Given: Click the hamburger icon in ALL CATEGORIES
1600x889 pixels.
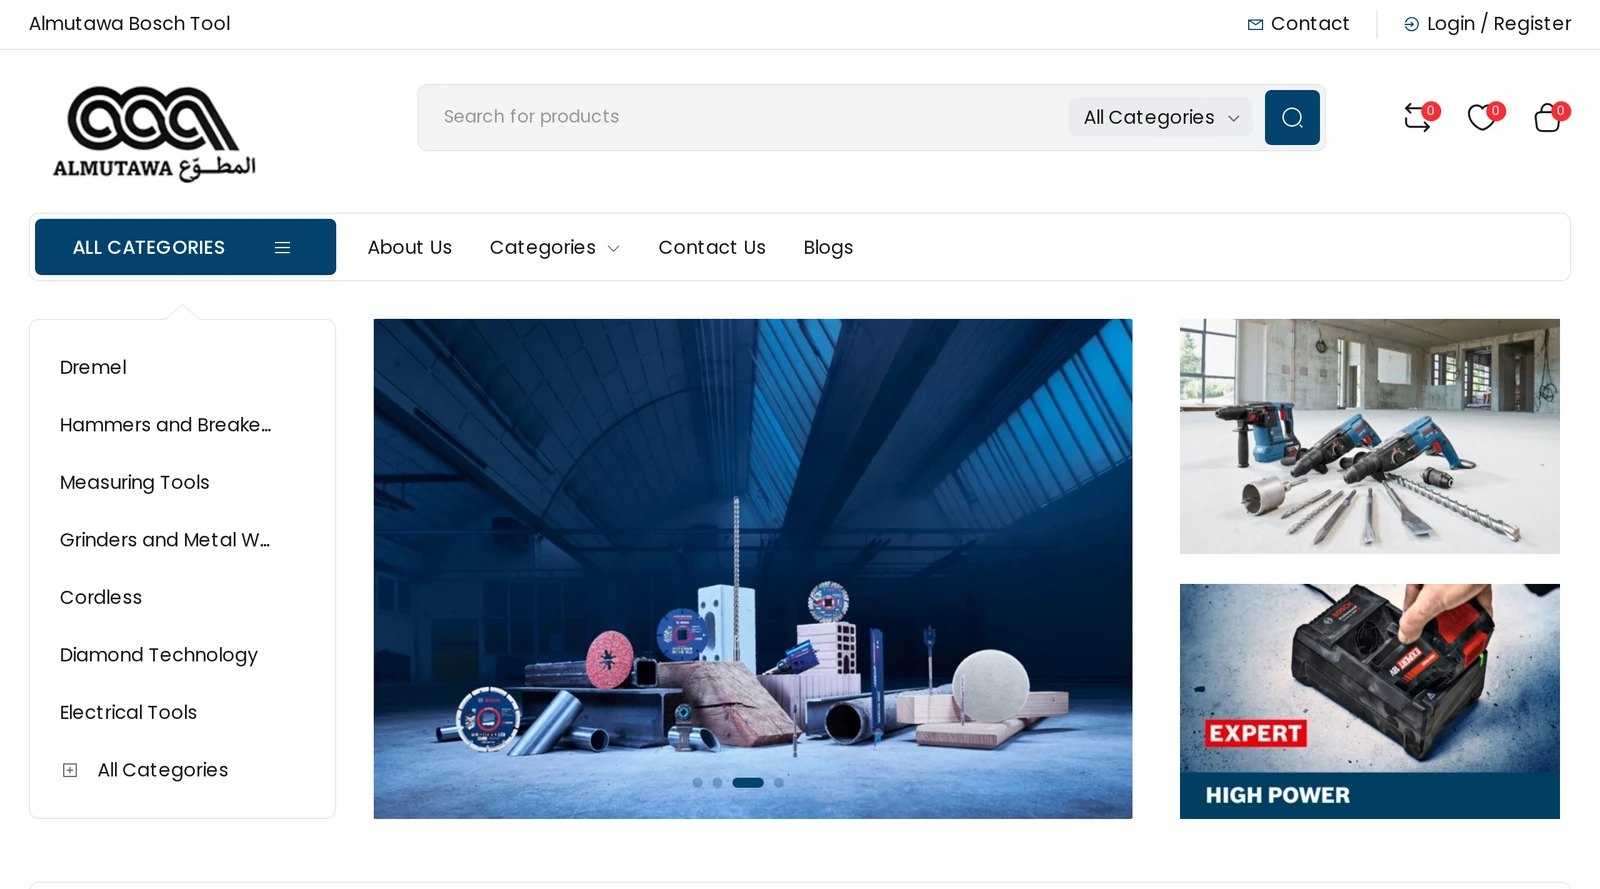Looking at the screenshot, I should tap(282, 247).
